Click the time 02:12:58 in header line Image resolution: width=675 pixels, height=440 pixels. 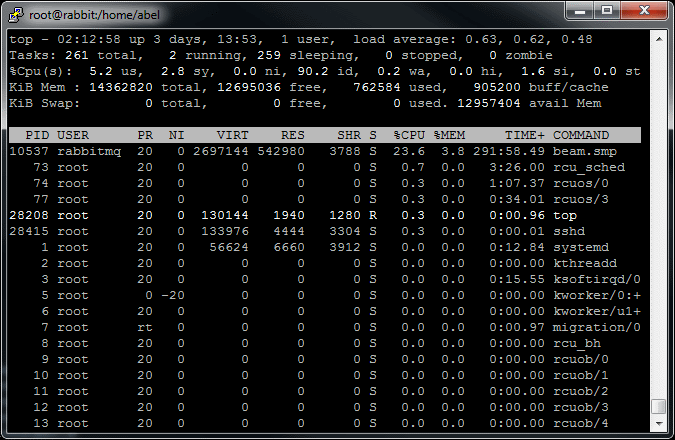89,39
